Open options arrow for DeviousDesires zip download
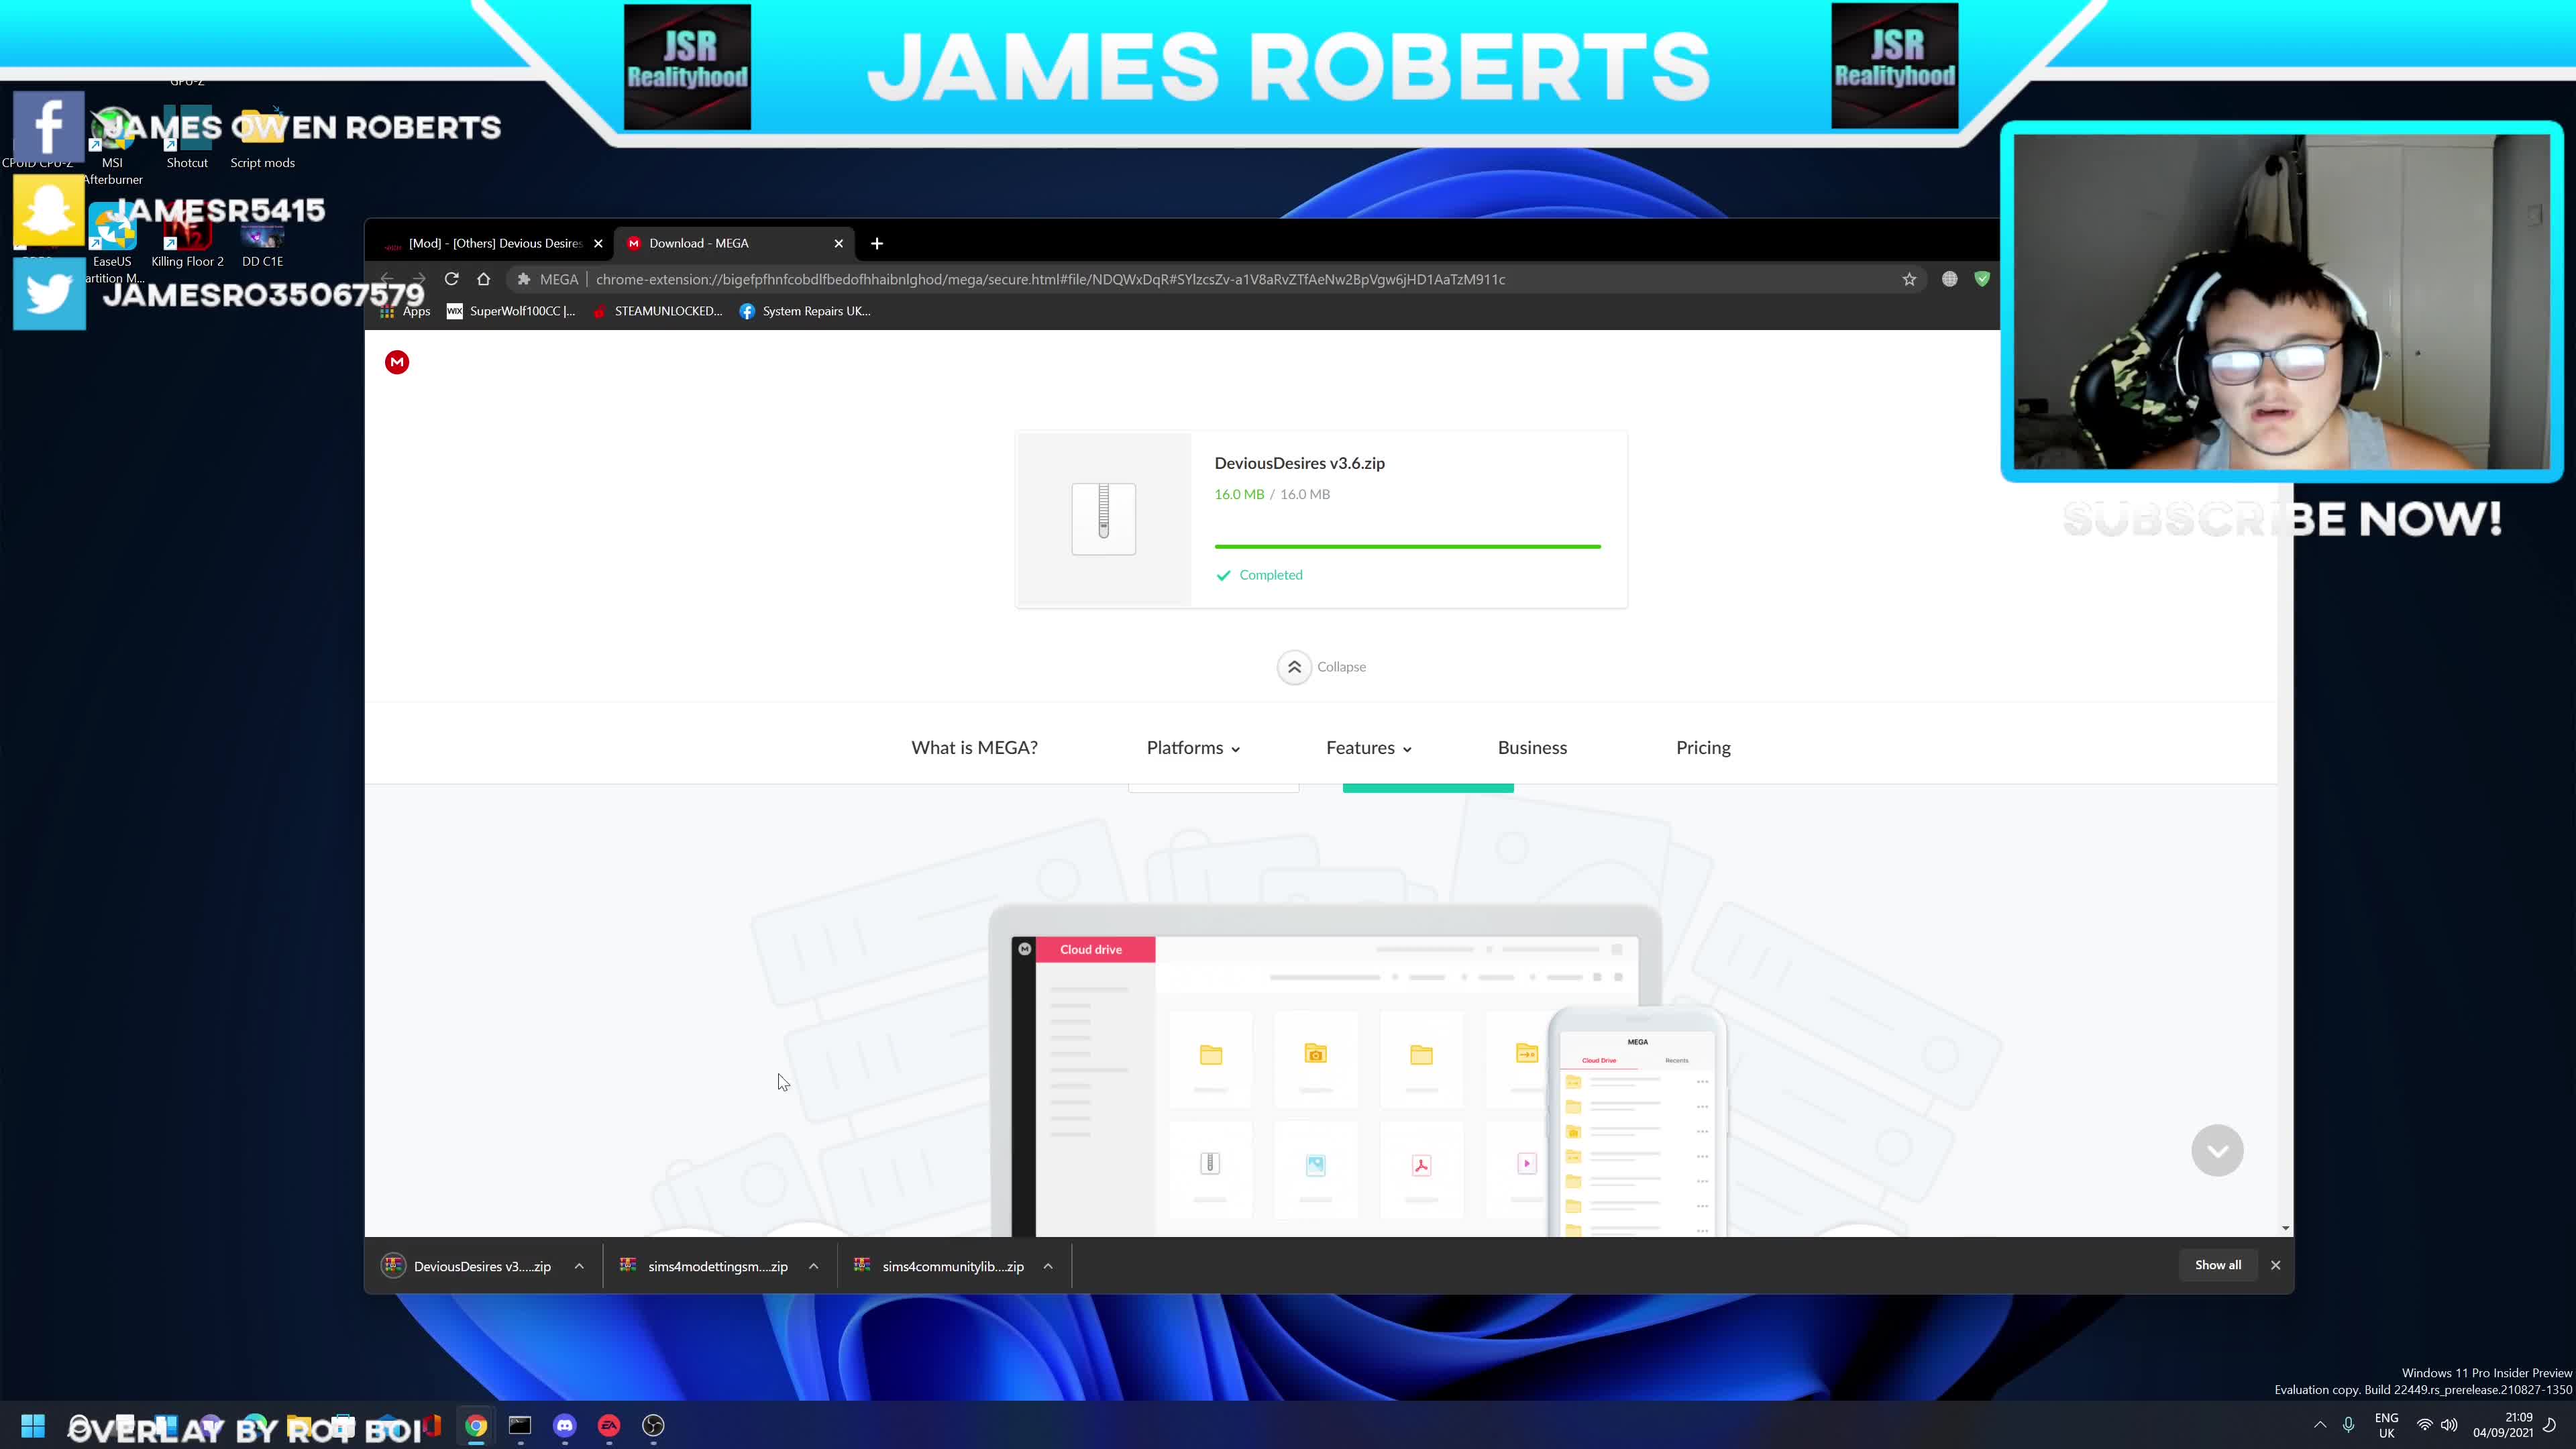 (579, 1266)
